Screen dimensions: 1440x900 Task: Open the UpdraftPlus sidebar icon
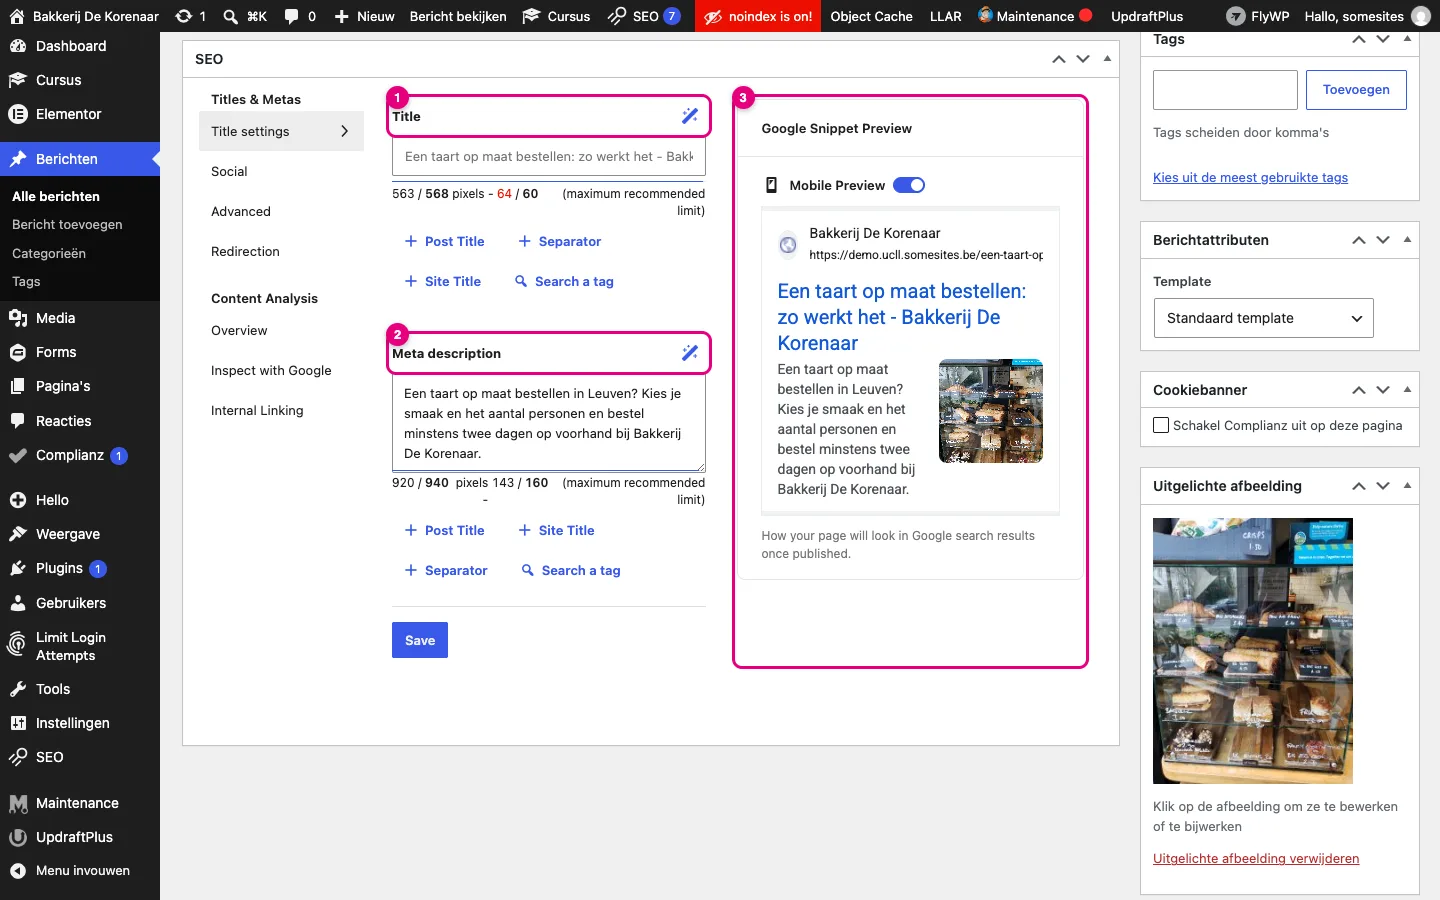coord(17,837)
